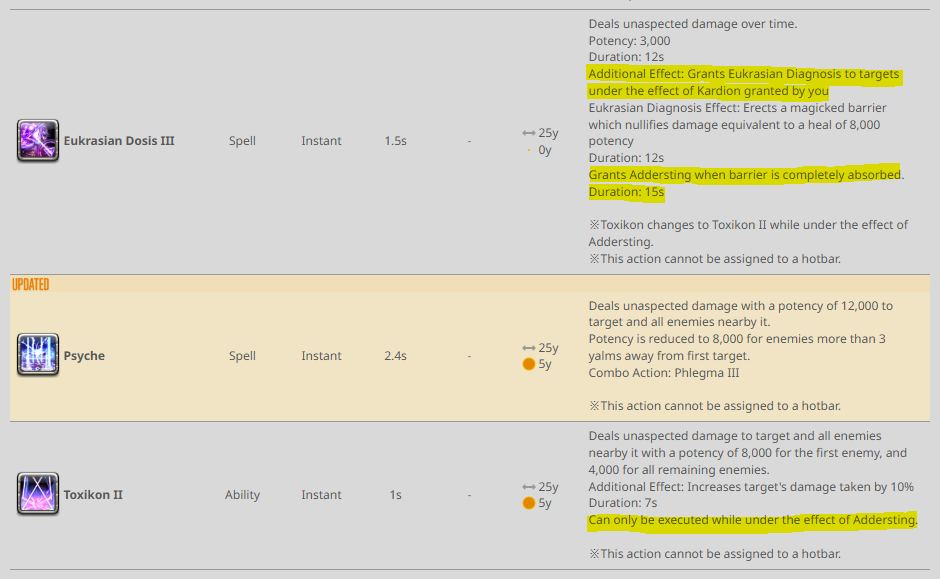This screenshot has height=579, width=940.
Task: Click 'Combo Action: Phlegma III' line
Action: [664, 373]
